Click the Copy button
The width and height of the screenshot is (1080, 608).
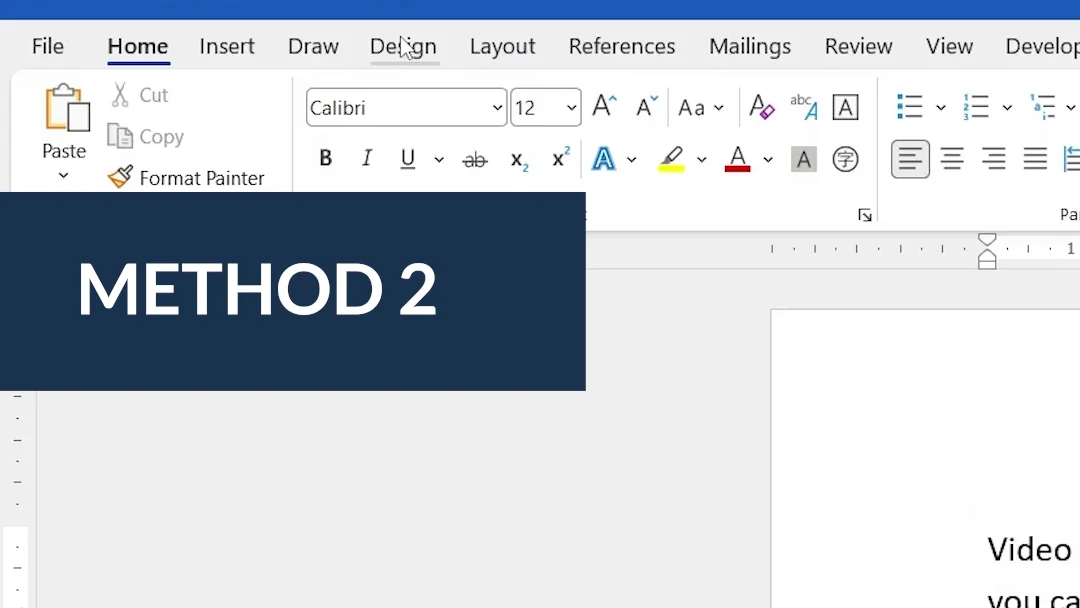[146, 136]
